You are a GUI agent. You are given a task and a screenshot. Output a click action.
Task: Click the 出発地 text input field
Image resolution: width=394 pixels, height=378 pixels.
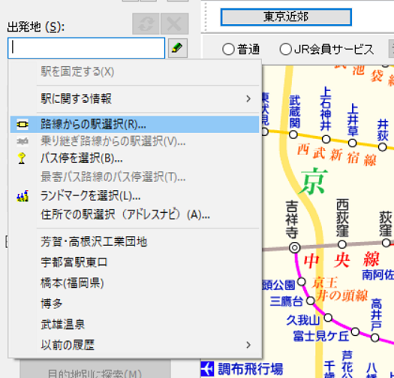coord(86,48)
